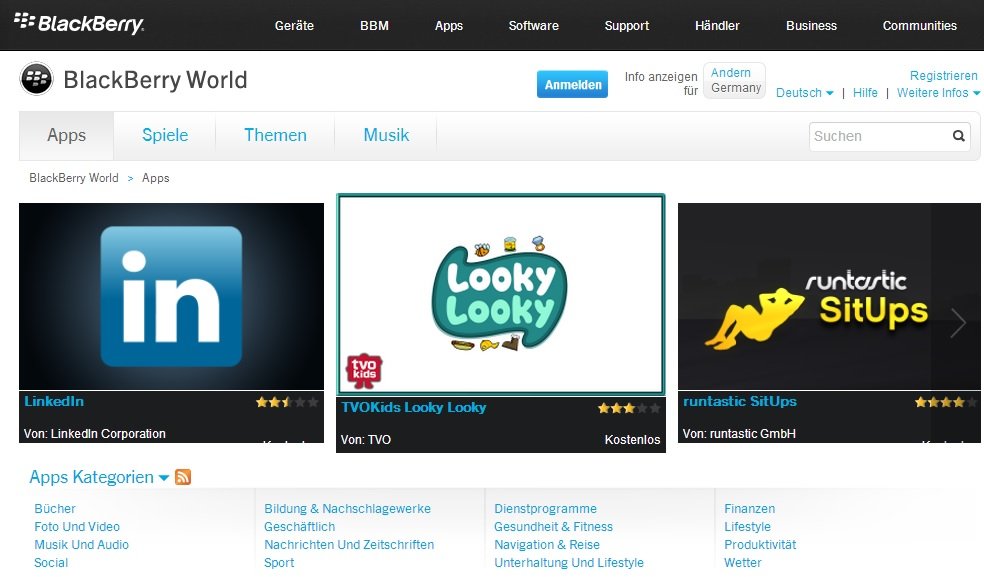
Task: Expand the Weitere Infos dropdown
Action: pos(938,93)
